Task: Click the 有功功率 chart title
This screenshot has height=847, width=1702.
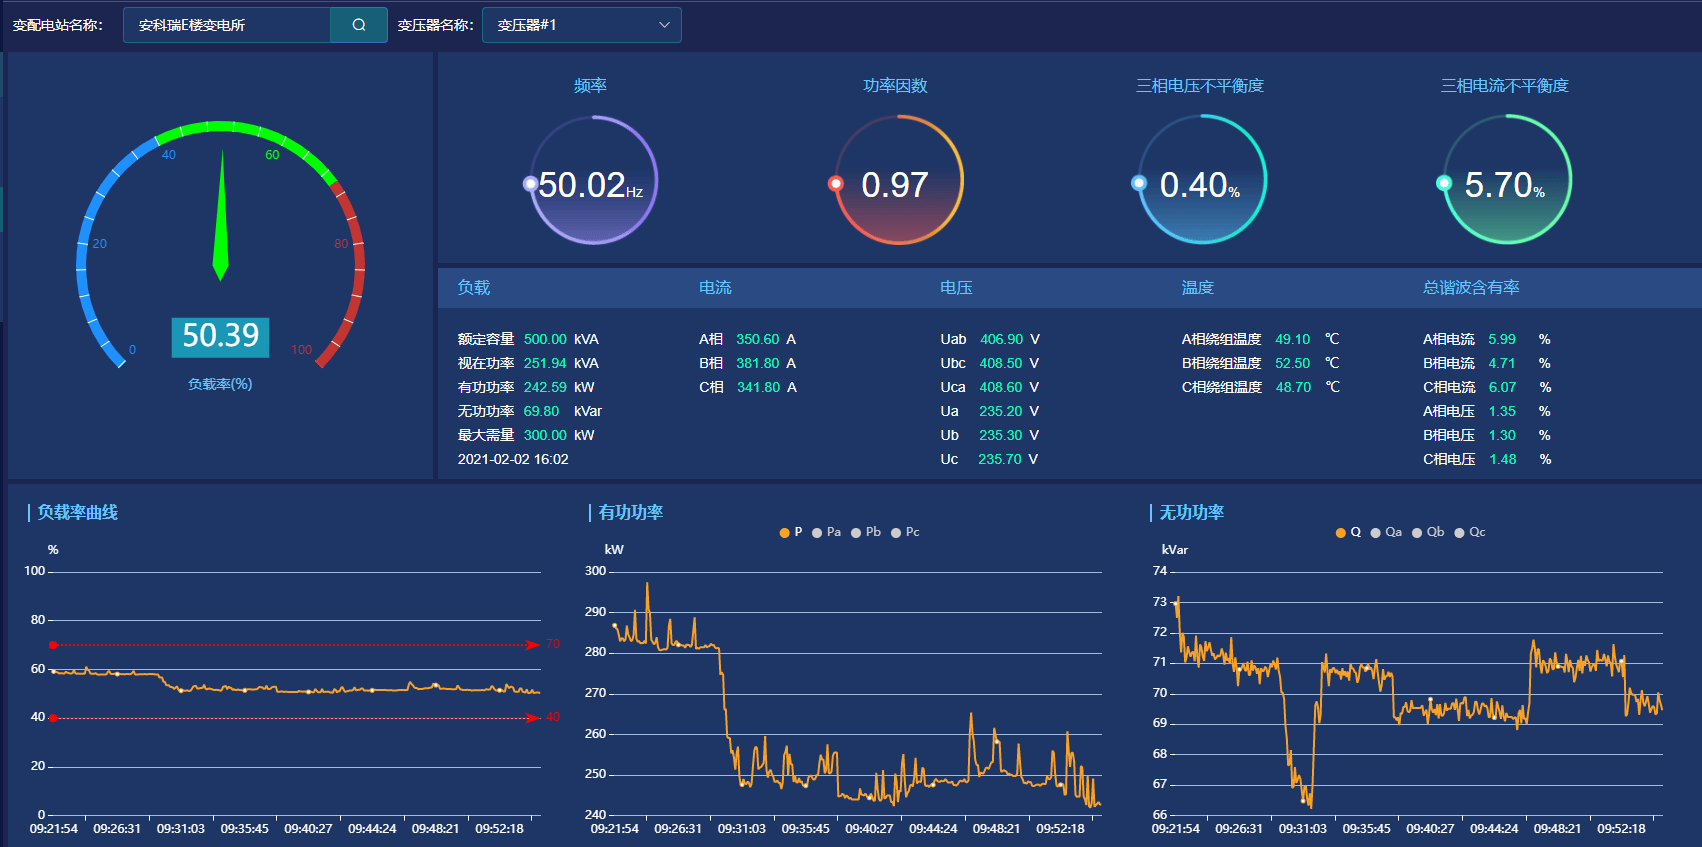Action: pos(631,513)
